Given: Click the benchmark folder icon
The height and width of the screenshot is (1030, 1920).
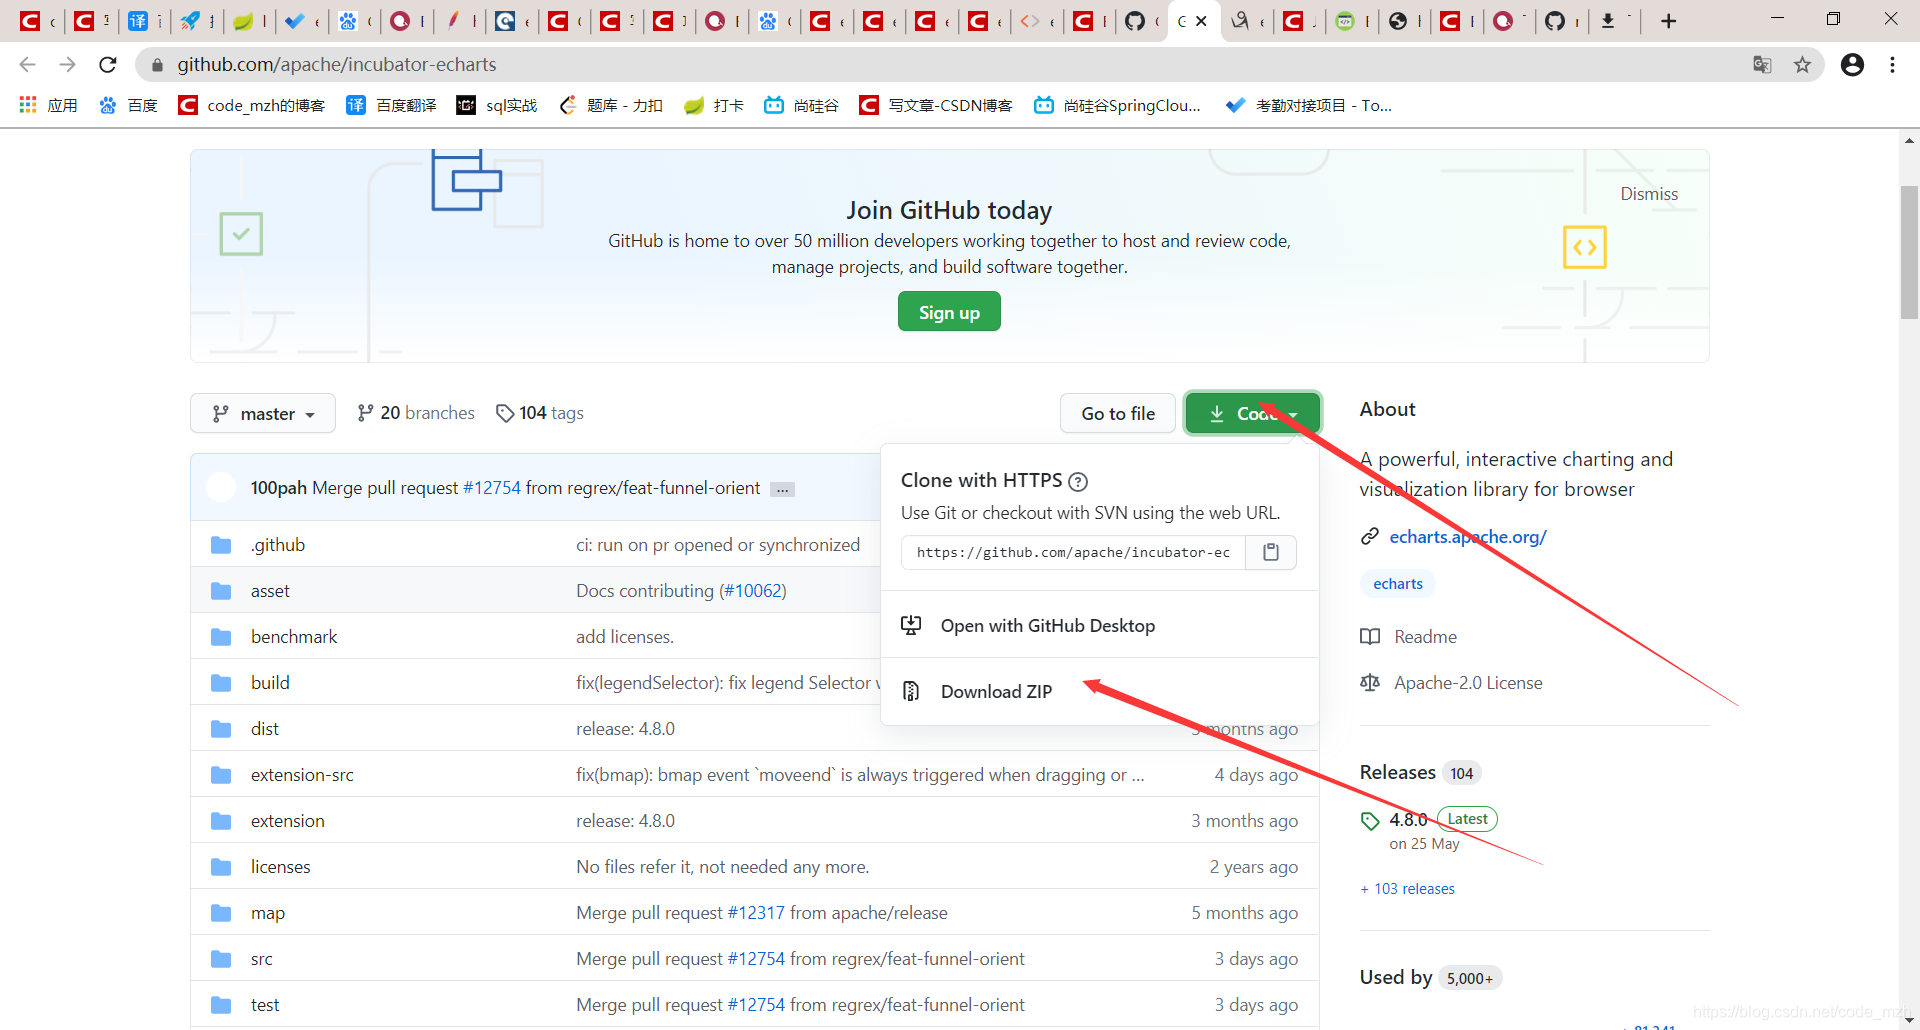Looking at the screenshot, I should click(221, 637).
